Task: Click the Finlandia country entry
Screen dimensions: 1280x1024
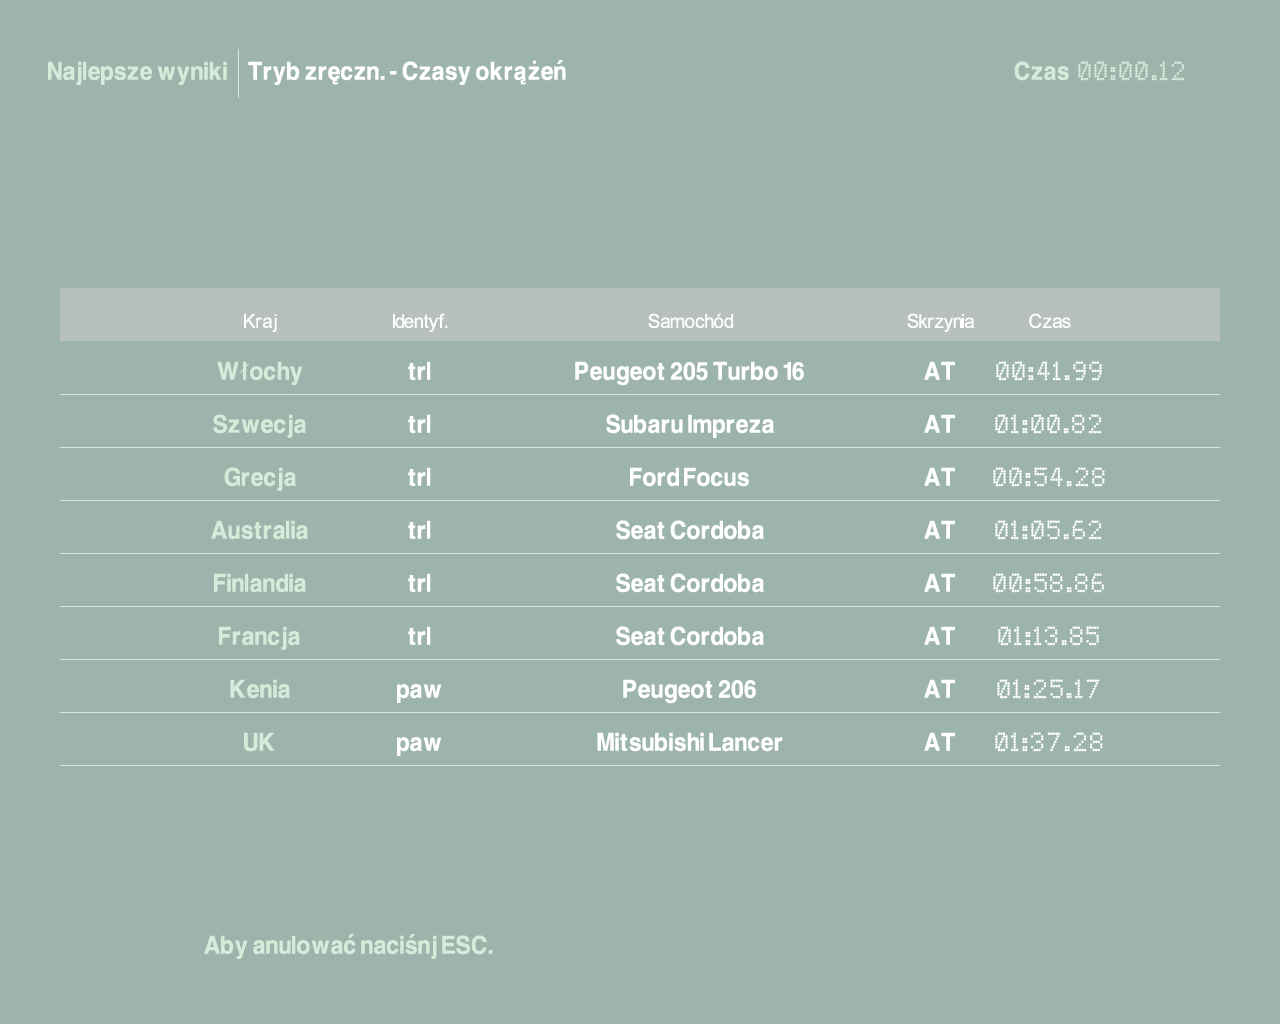Action: tap(259, 584)
